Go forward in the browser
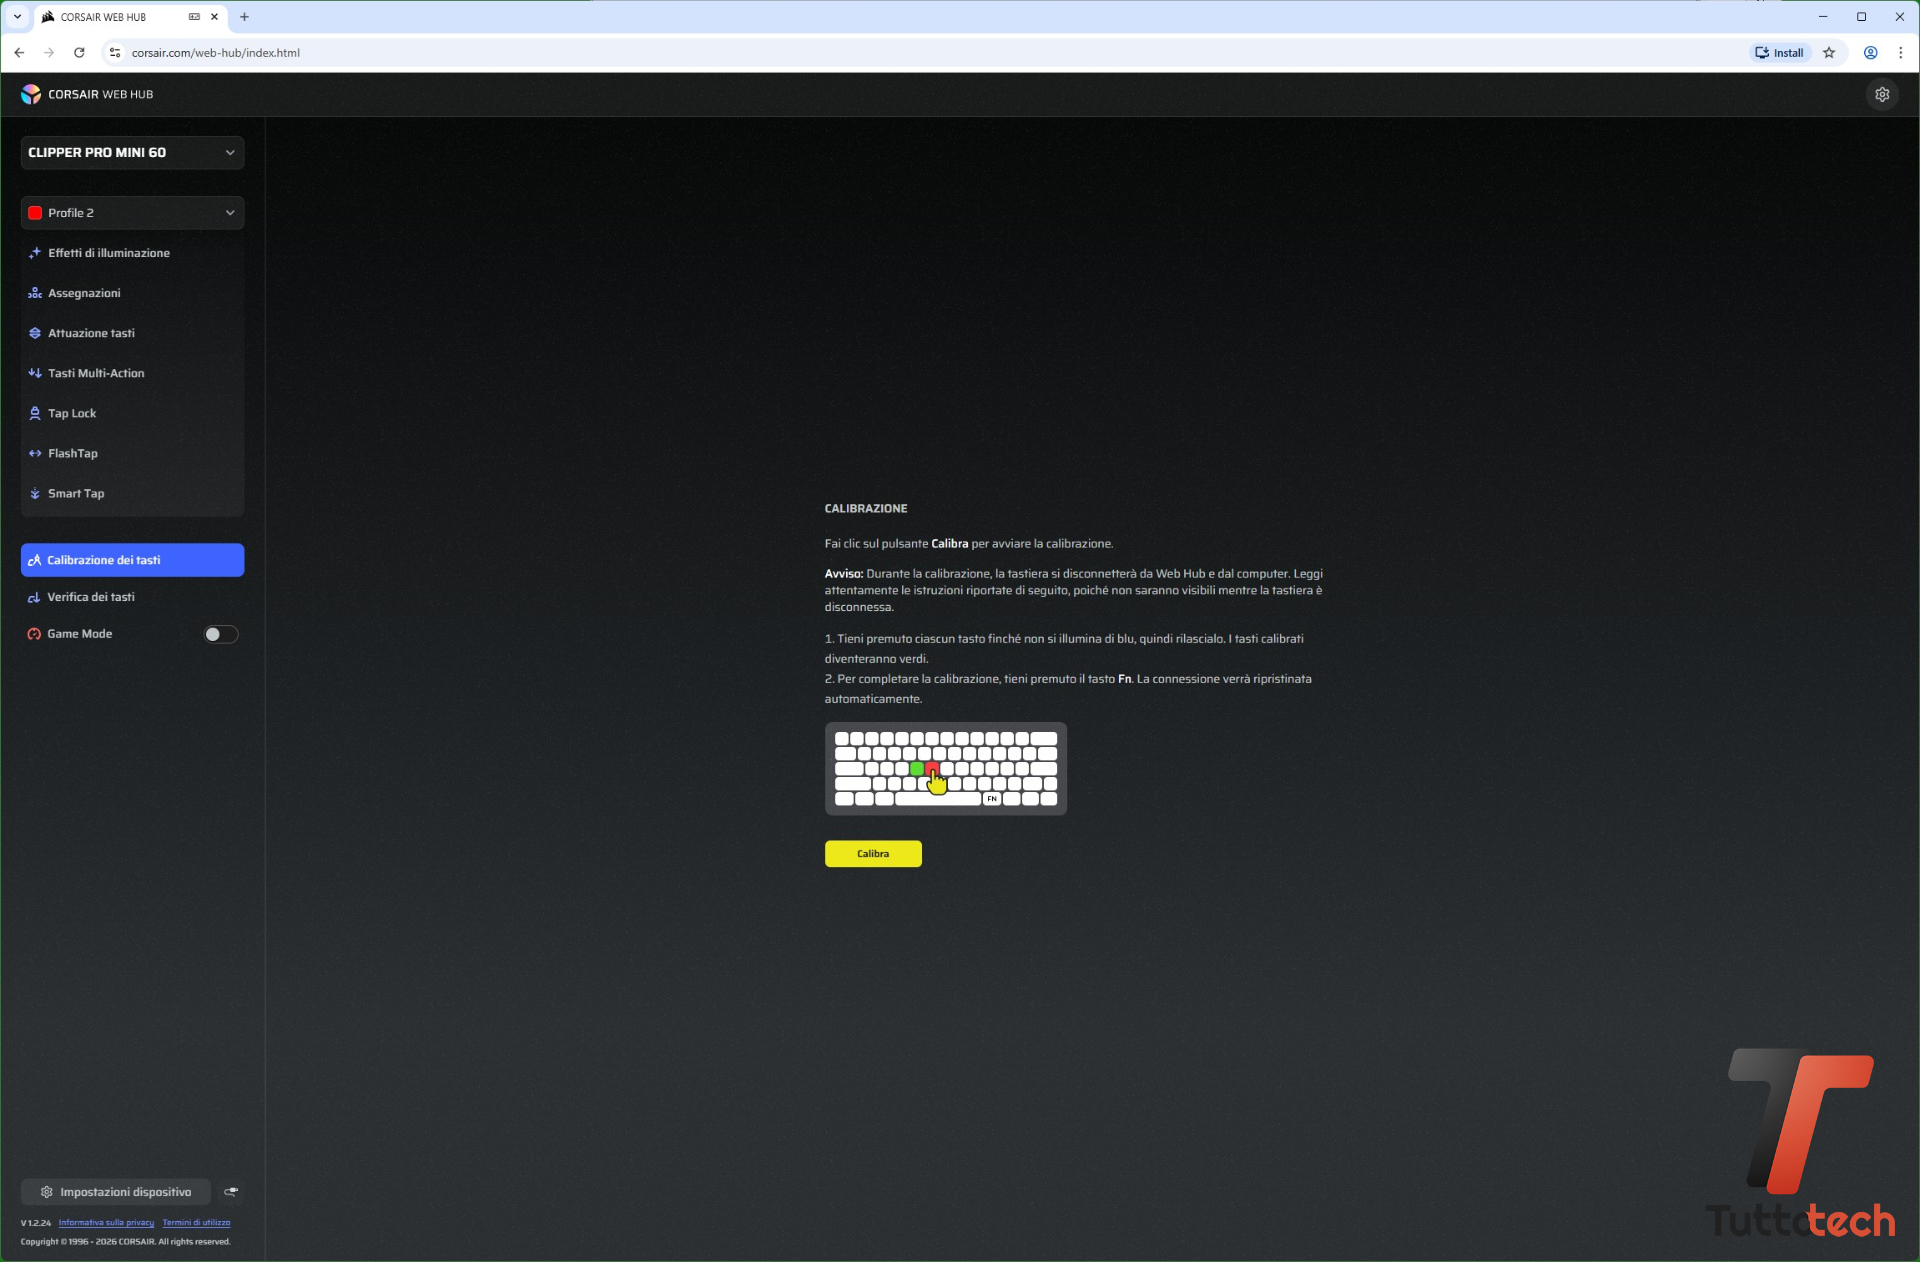 49,53
